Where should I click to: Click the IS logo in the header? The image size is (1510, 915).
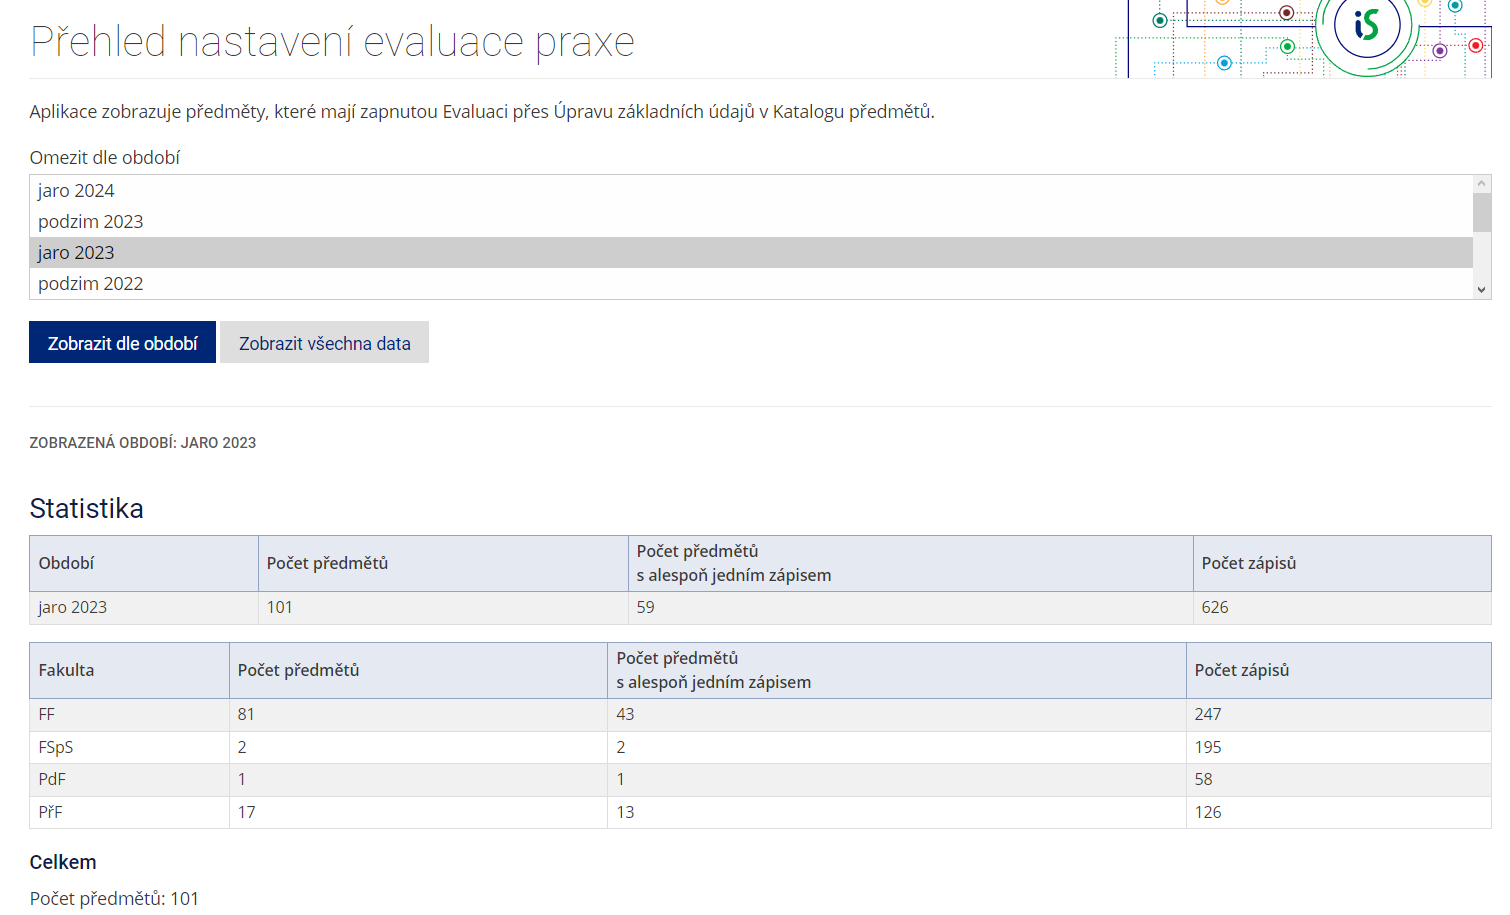(1366, 25)
